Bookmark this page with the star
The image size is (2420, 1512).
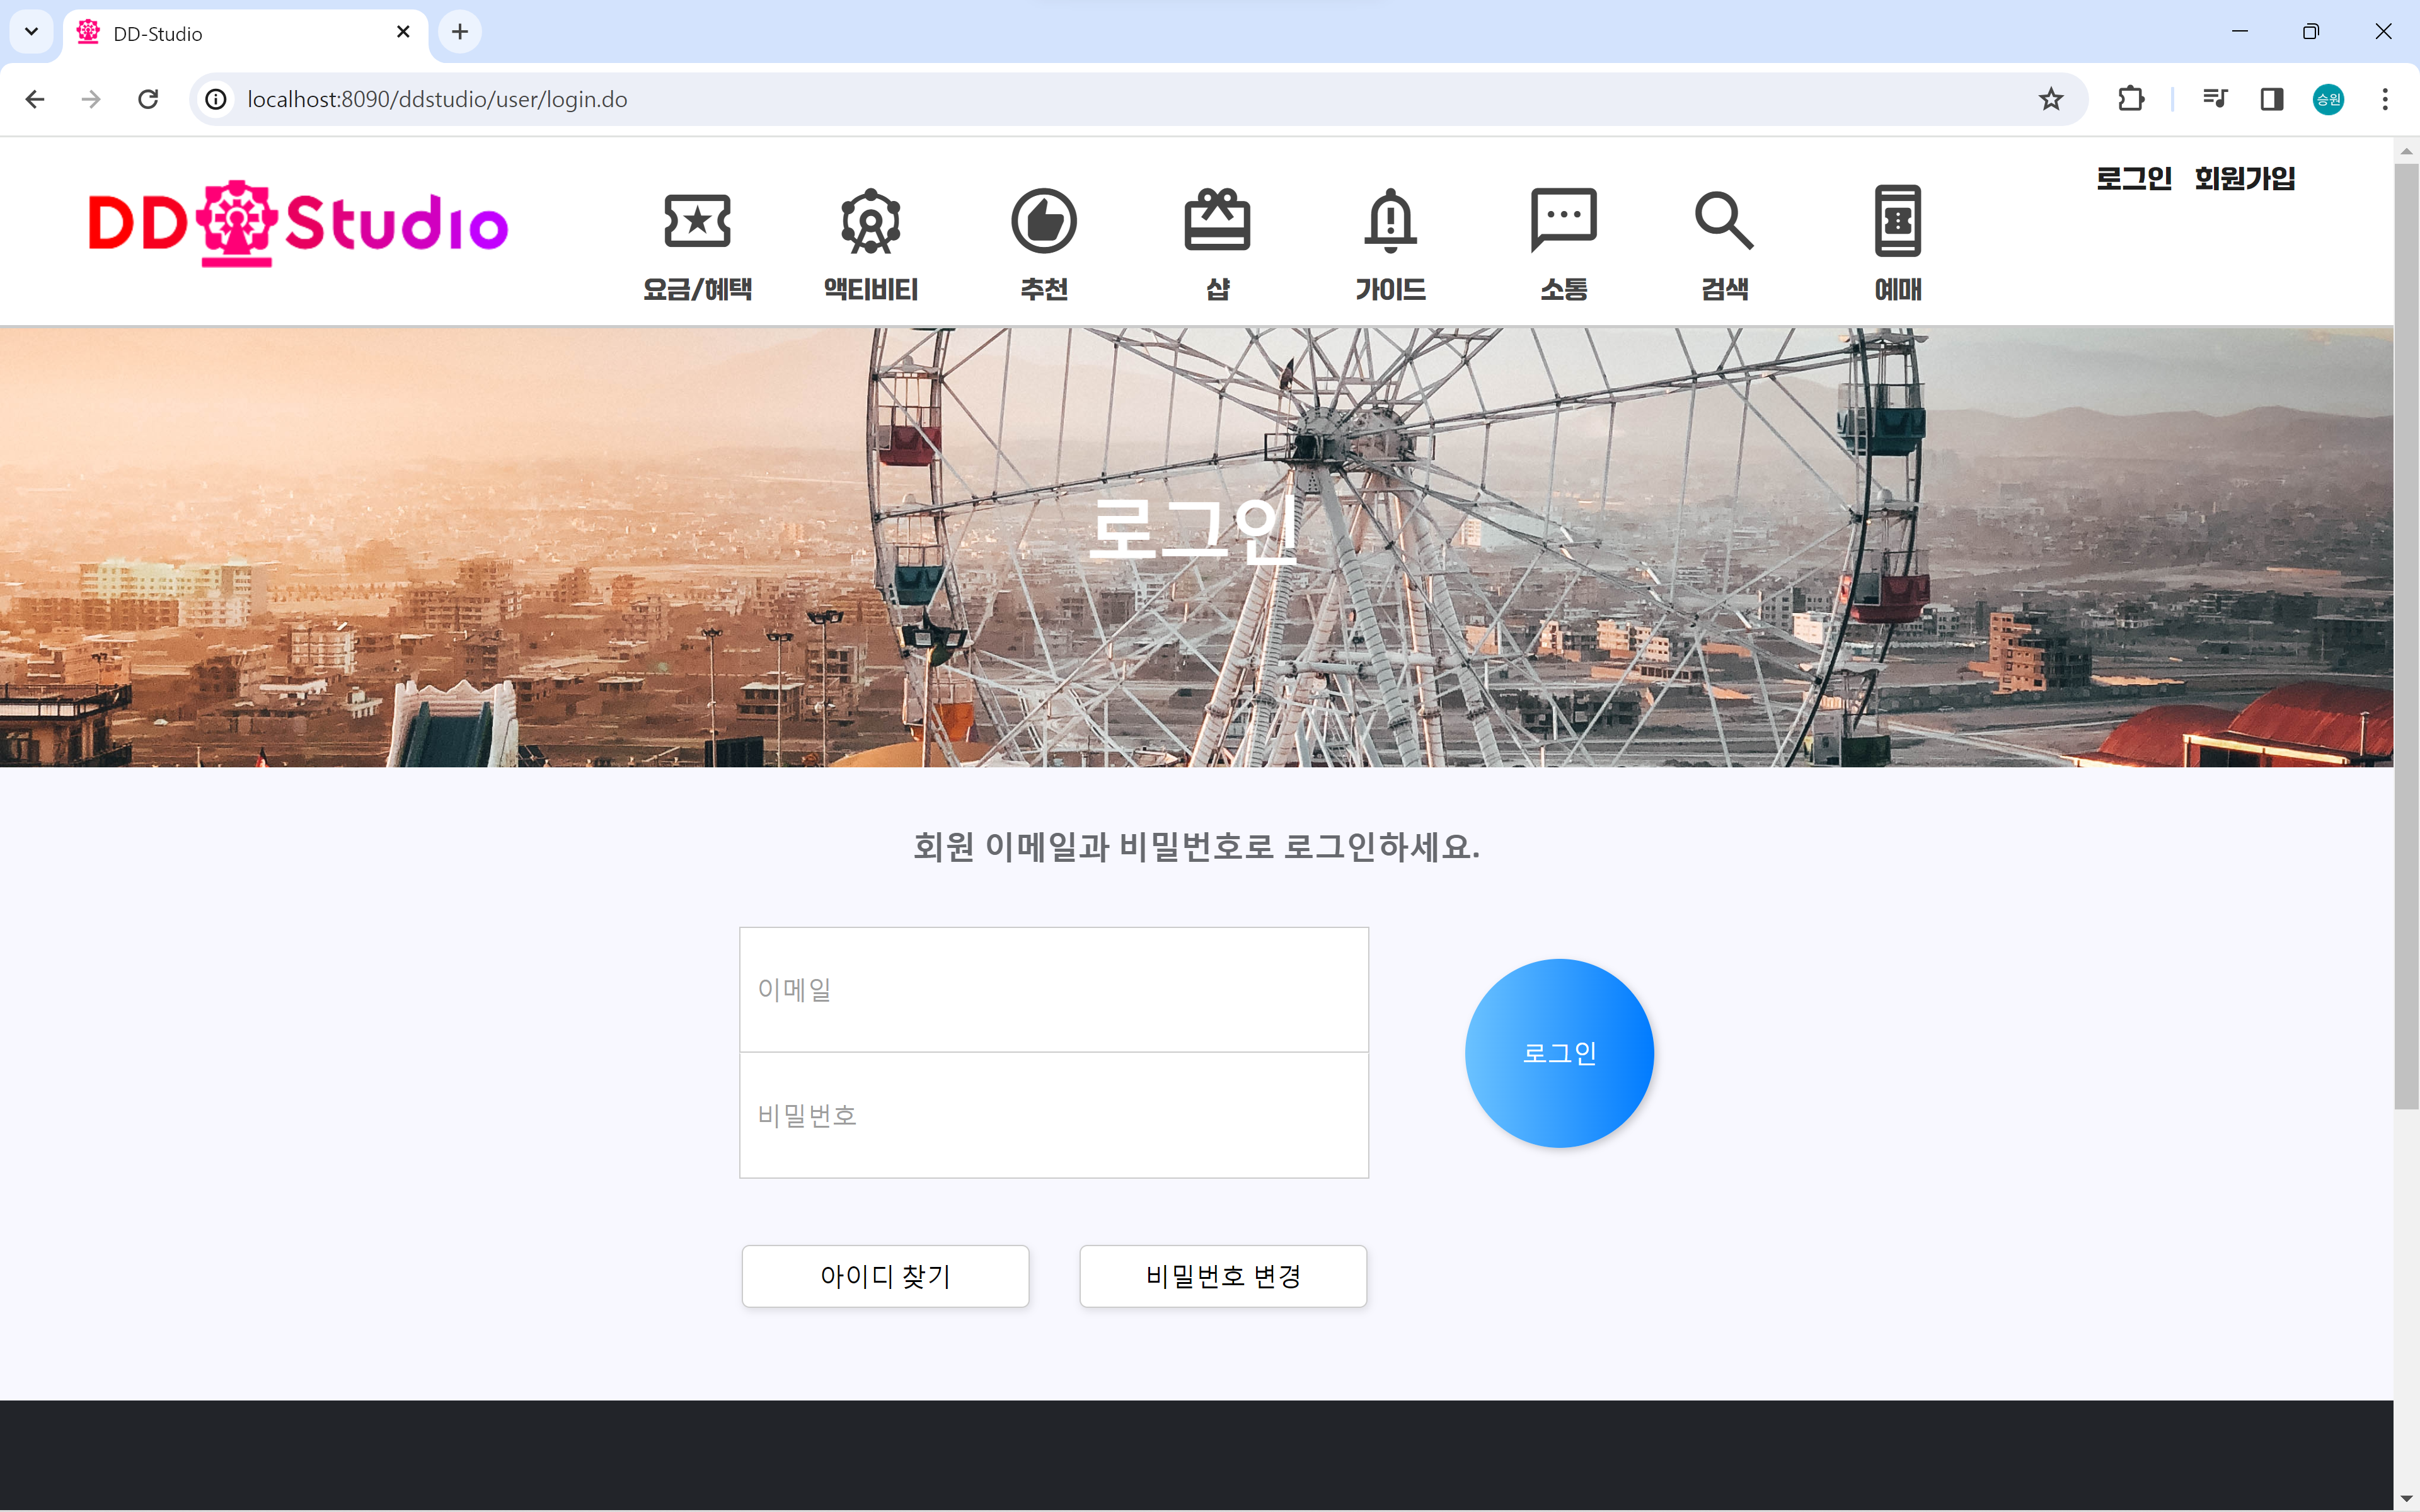click(2051, 99)
